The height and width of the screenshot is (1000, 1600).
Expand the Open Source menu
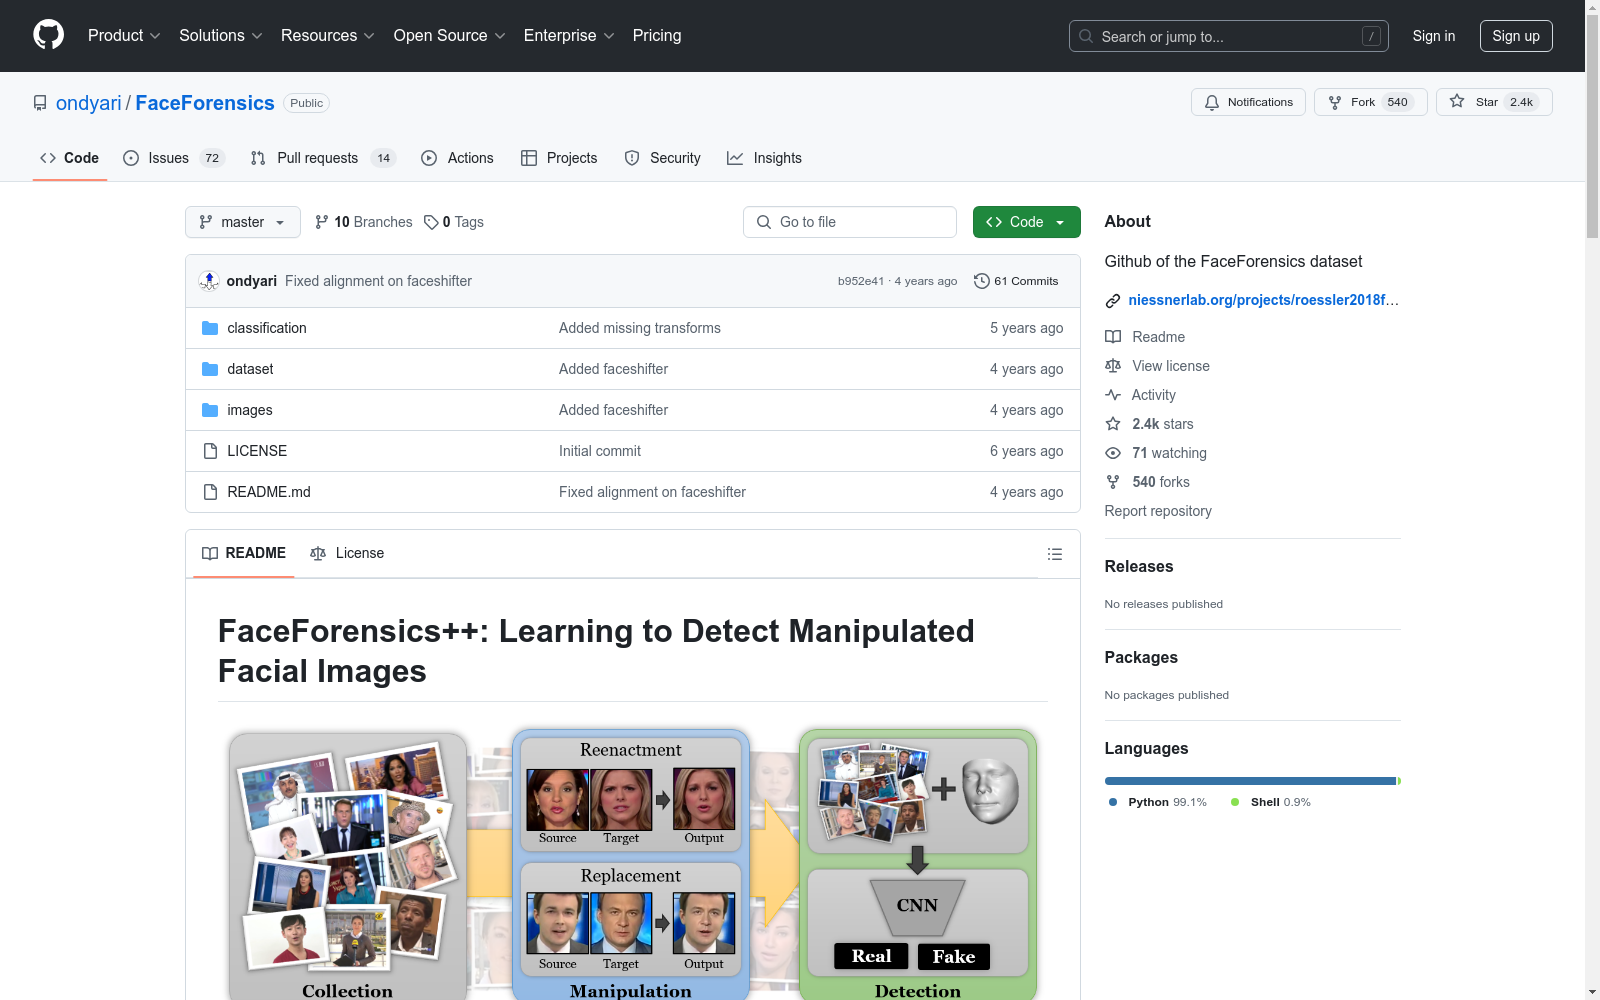(450, 35)
